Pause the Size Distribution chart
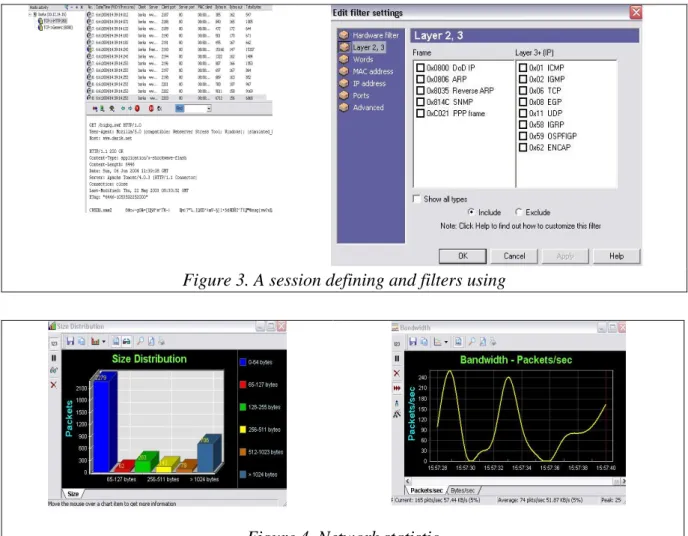The height and width of the screenshot is (536, 688). coord(54,358)
